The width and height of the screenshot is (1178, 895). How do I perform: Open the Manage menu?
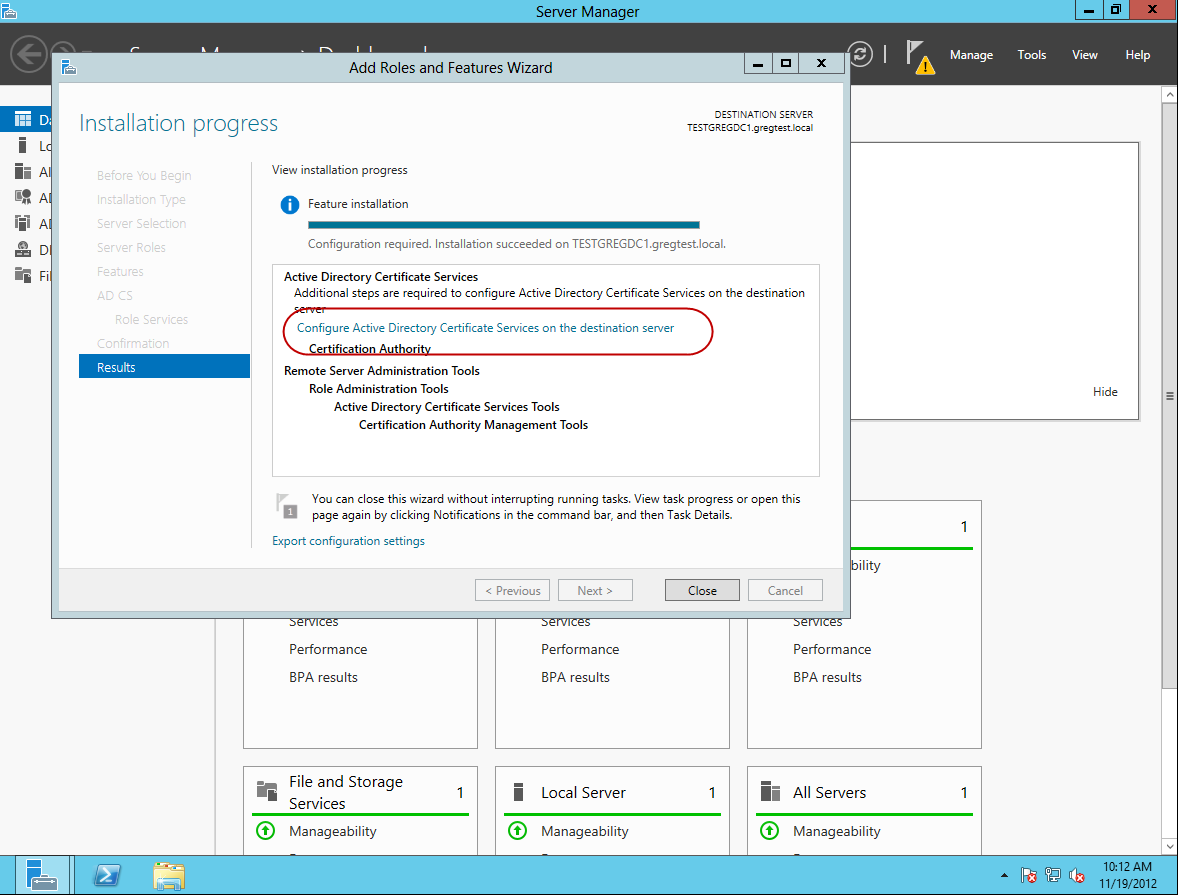(971, 55)
